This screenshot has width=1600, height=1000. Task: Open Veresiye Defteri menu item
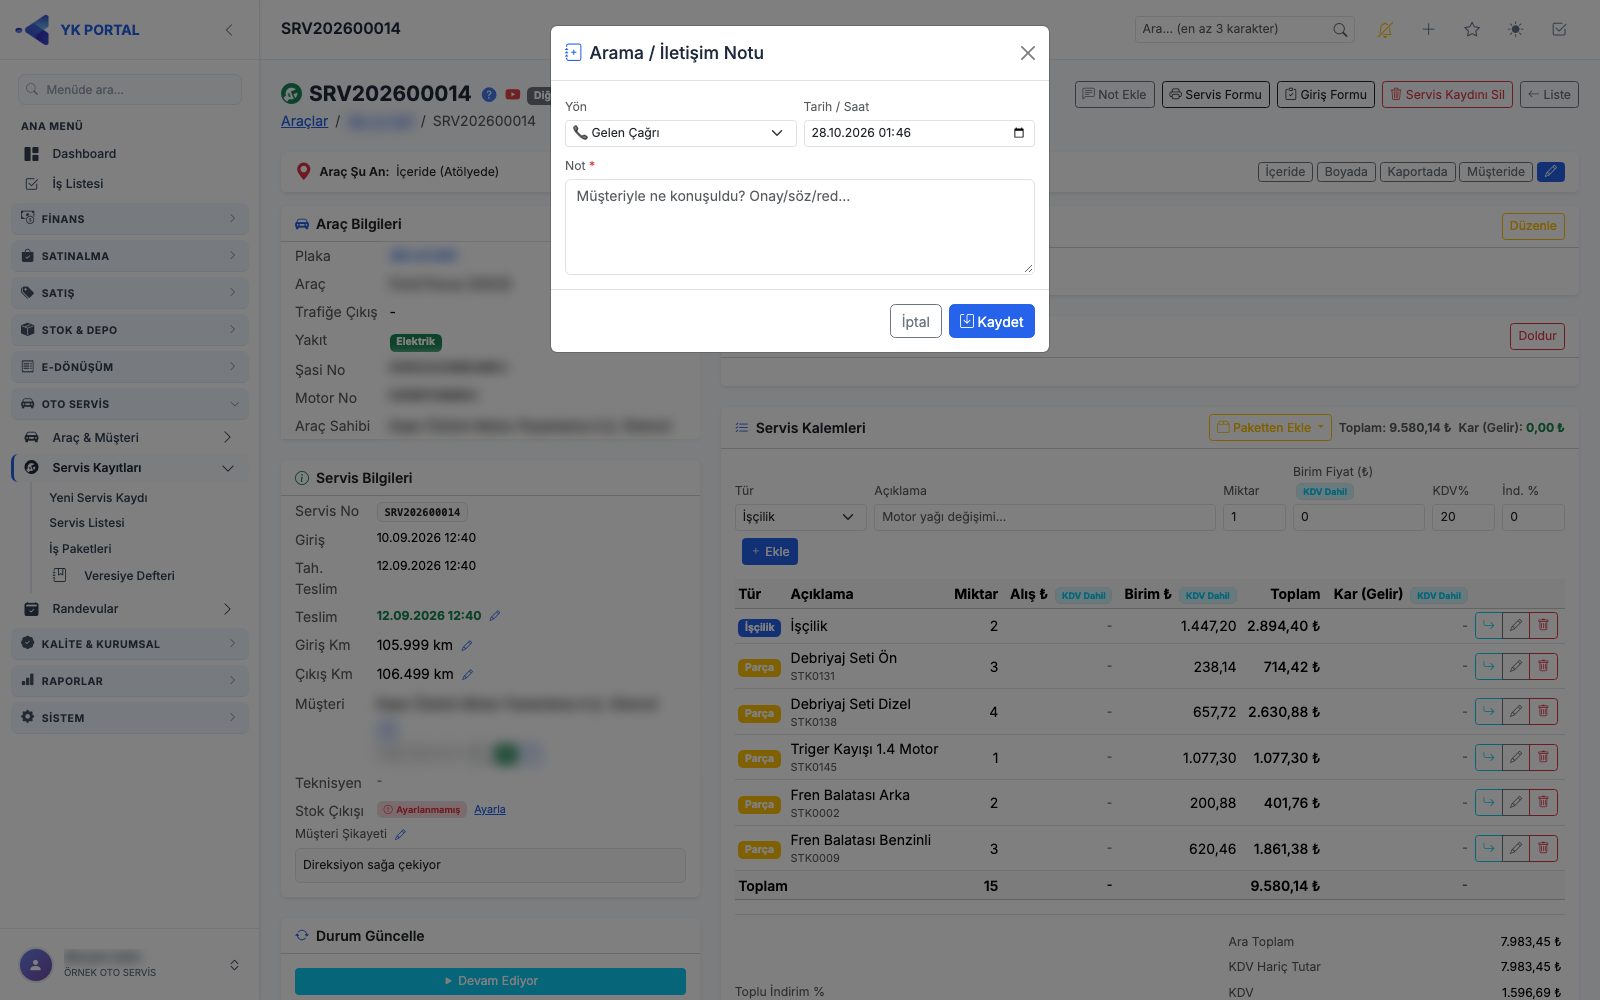pos(129,576)
